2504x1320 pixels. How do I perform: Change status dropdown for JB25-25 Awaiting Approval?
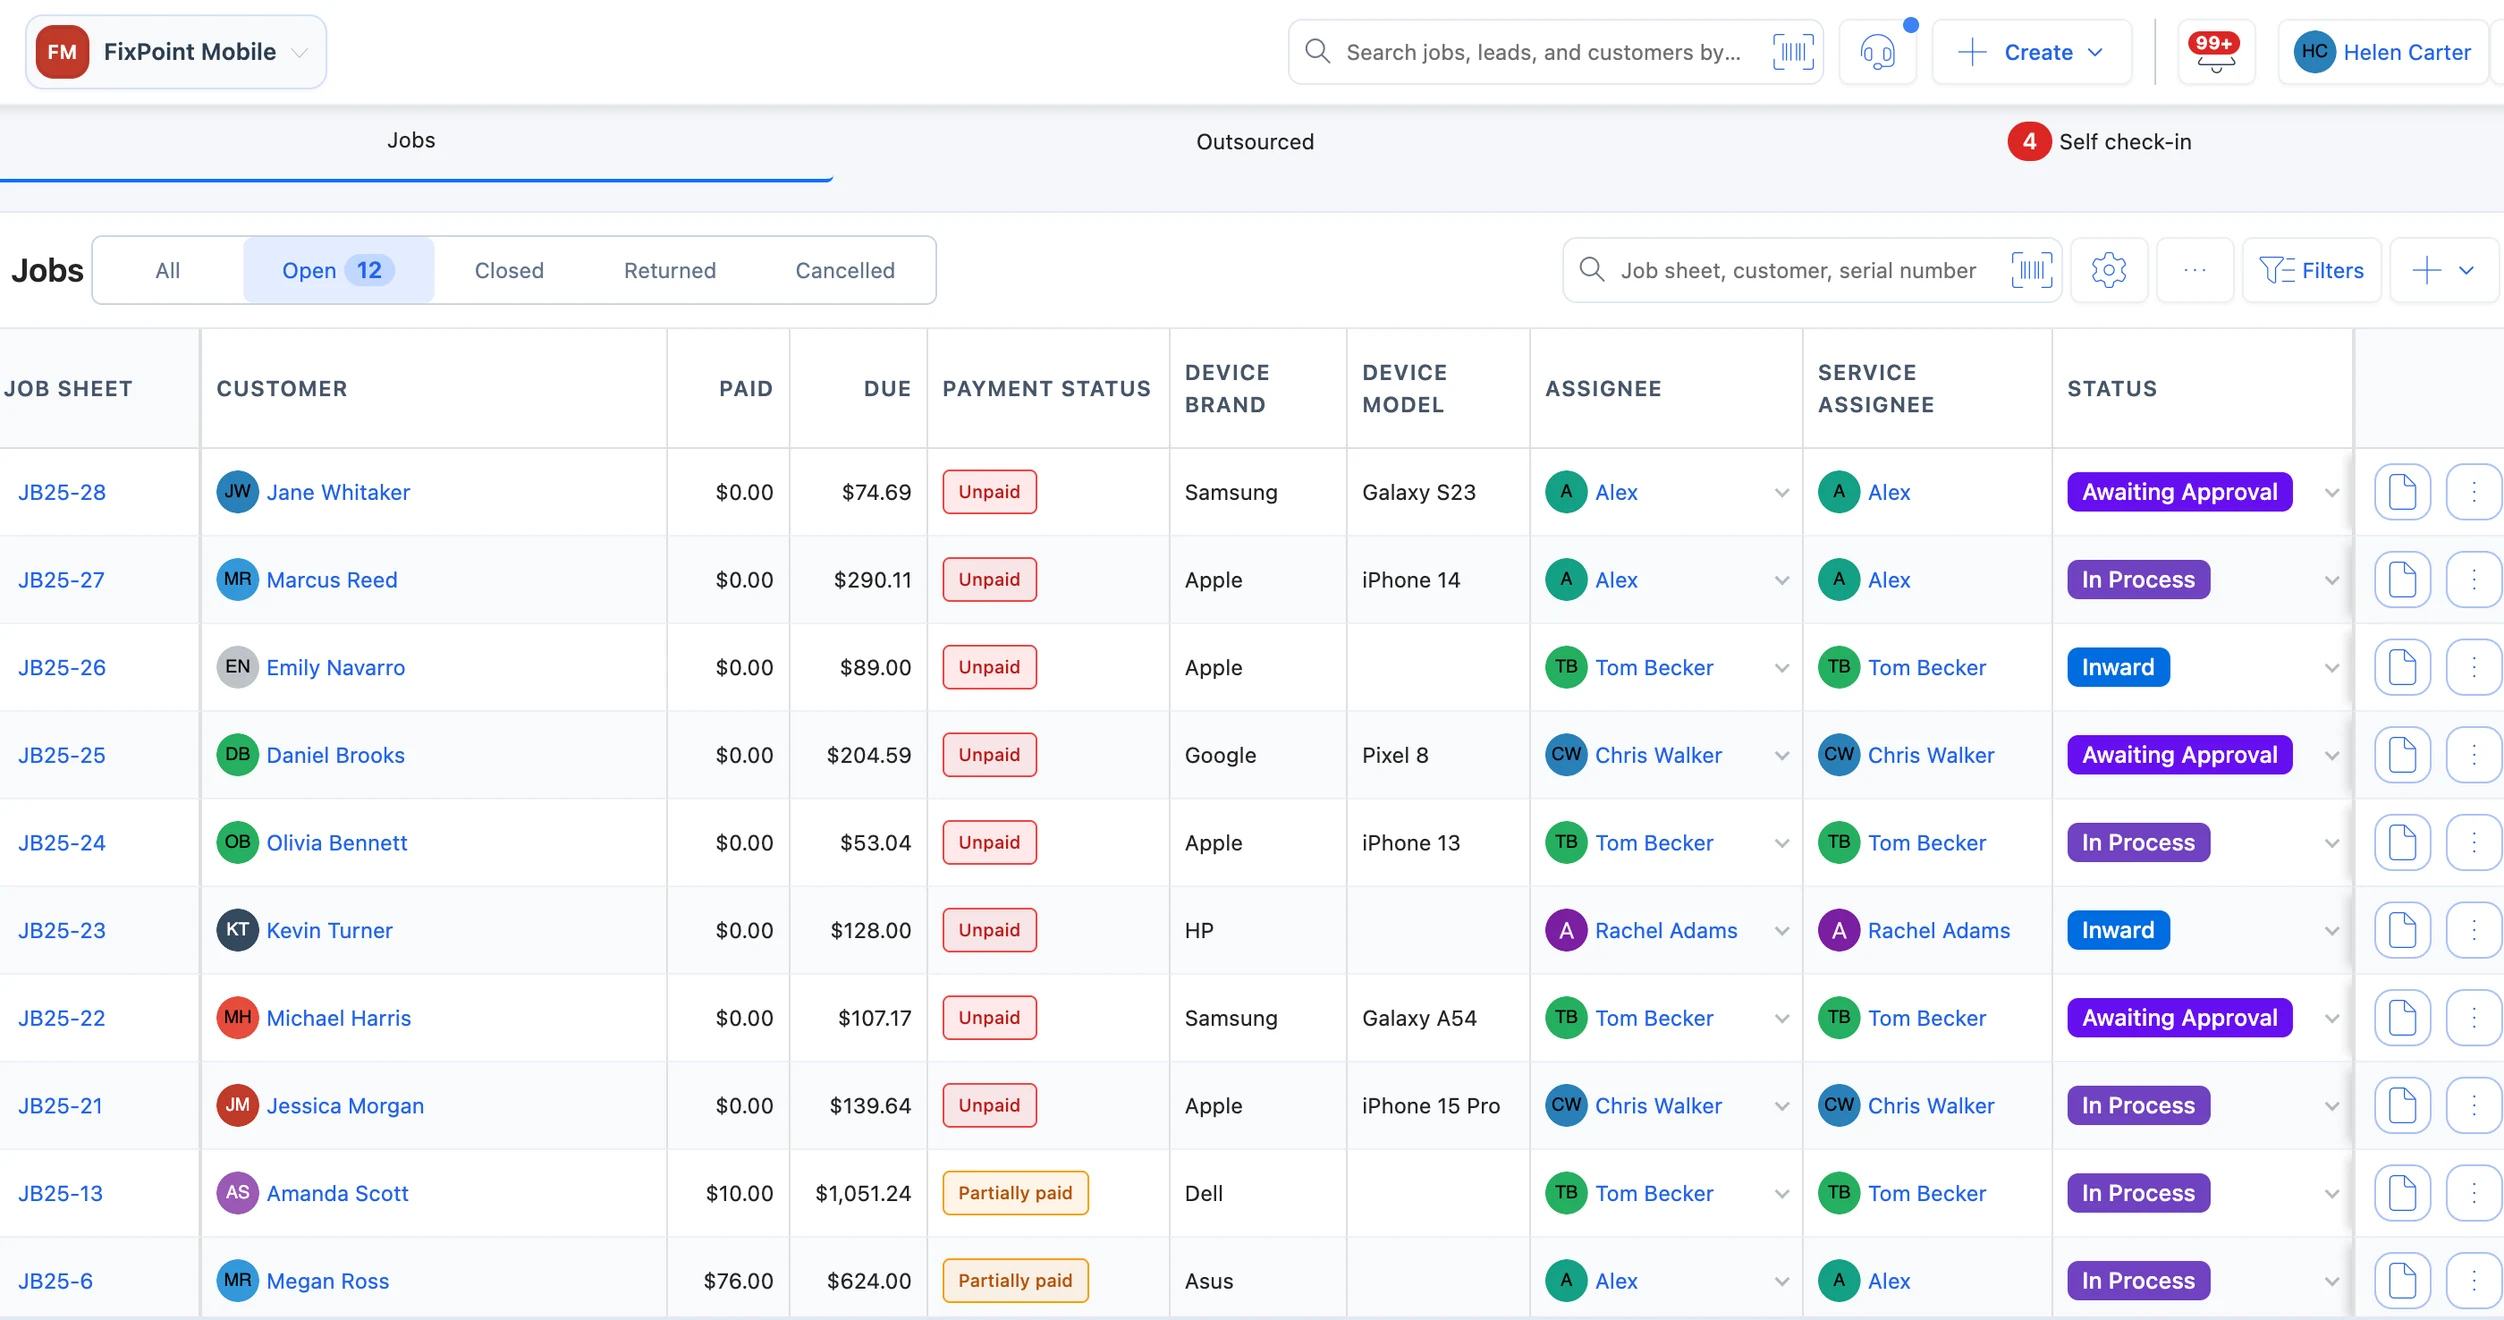coord(2332,755)
